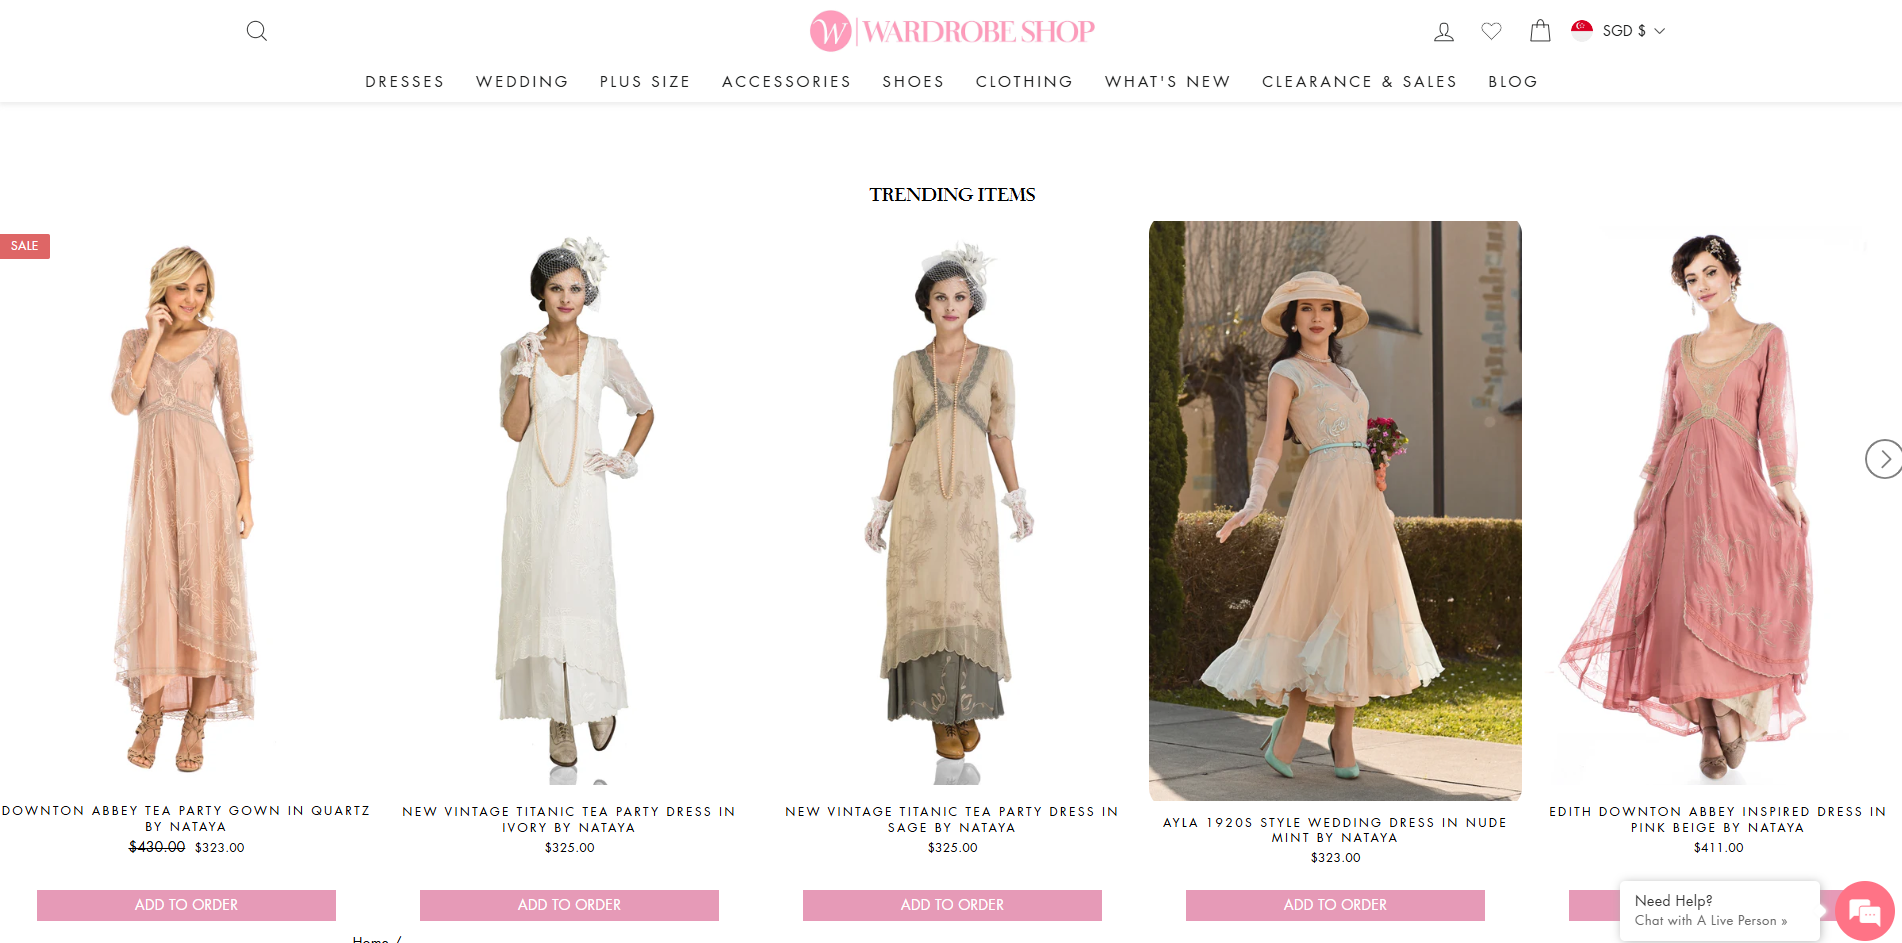The height and width of the screenshot is (943, 1902).
Task: Click the Singapore flag currency icon
Action: pos(1583,30)
